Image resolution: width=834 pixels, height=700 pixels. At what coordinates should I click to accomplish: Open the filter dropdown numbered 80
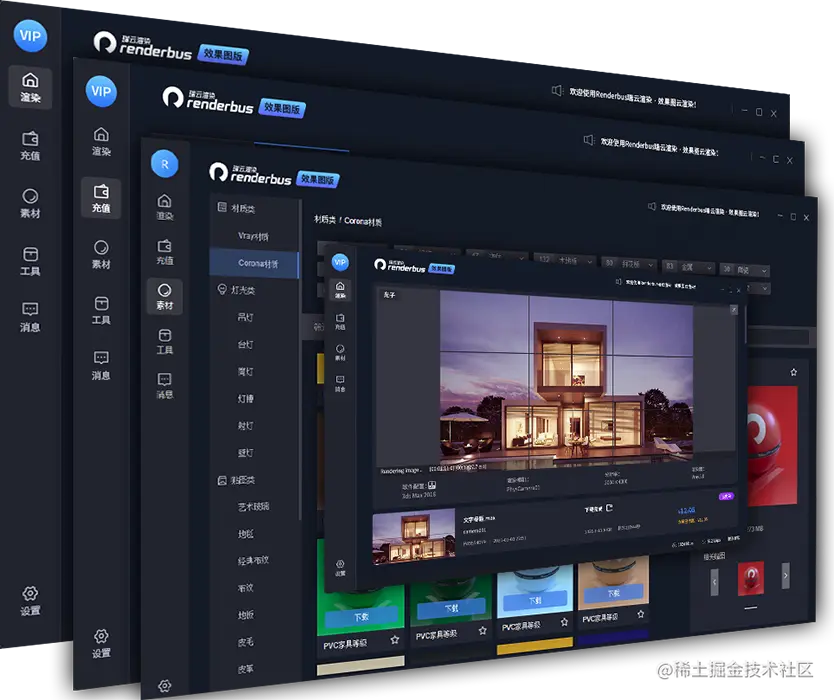[630, 264]
